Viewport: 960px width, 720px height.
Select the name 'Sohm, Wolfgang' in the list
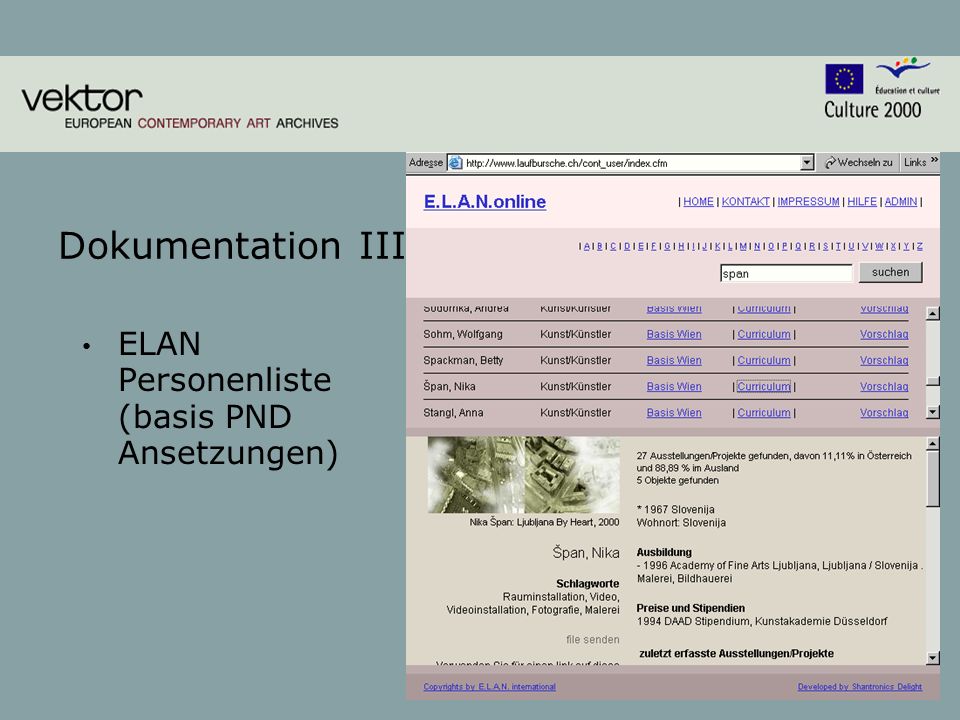coord(463,334)
